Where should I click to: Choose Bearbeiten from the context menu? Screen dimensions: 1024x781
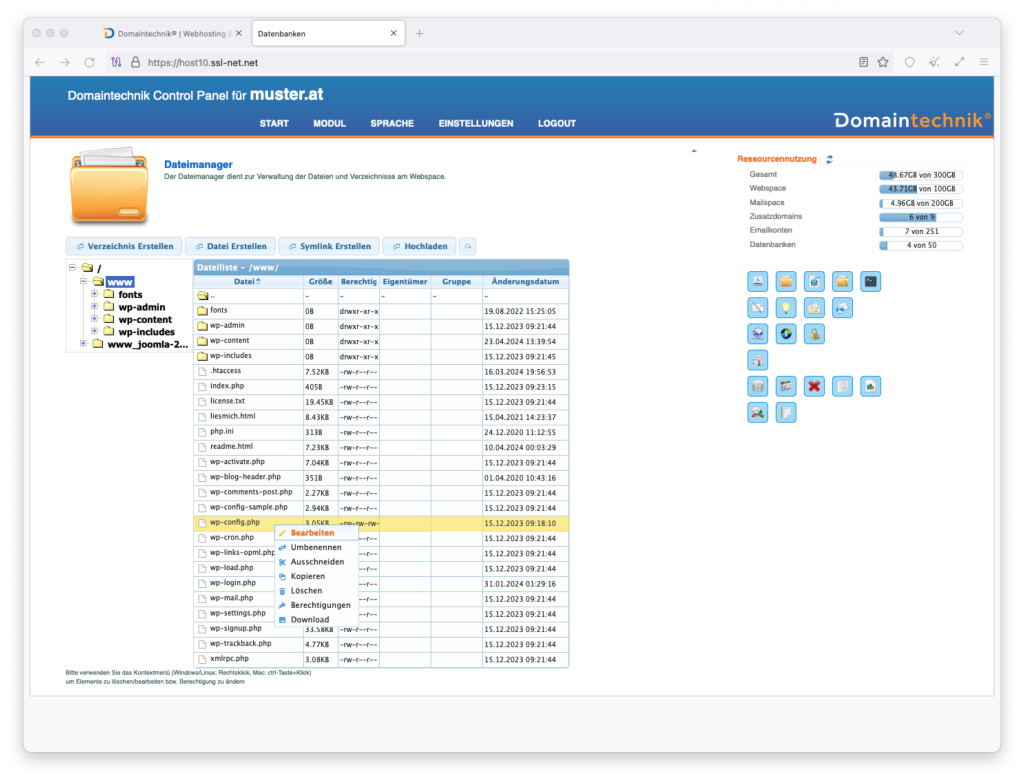(312, 533)
